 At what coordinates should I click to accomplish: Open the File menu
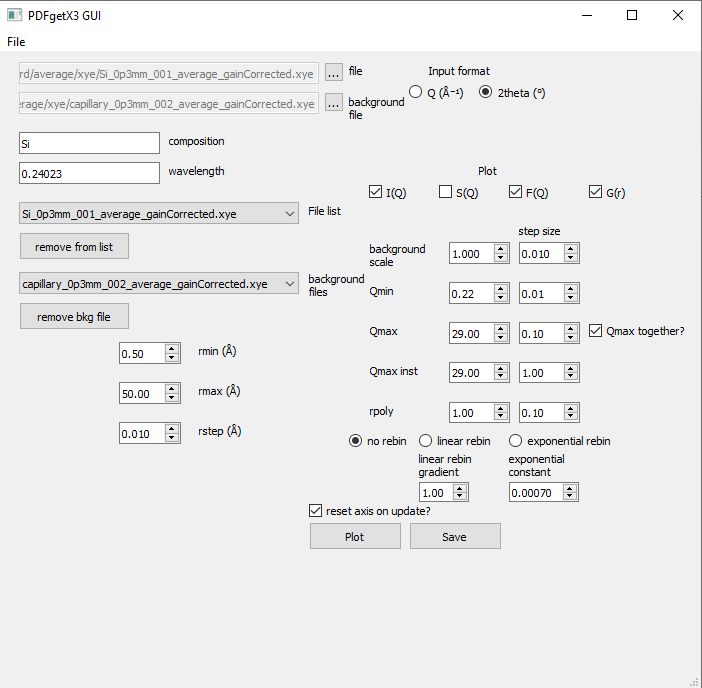click(16, 42)
